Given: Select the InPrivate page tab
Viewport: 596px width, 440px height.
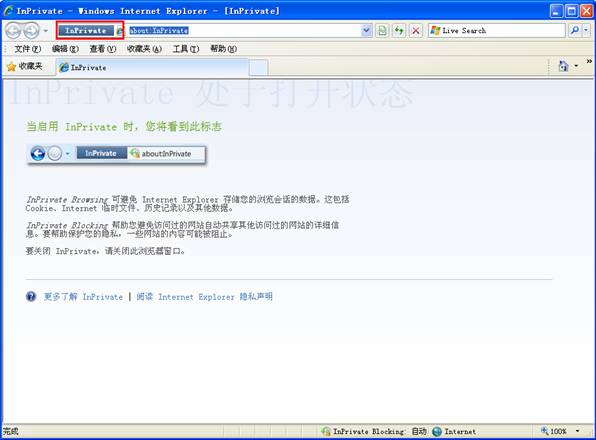Looking at the screenshot, I should (x=152, y=68).
